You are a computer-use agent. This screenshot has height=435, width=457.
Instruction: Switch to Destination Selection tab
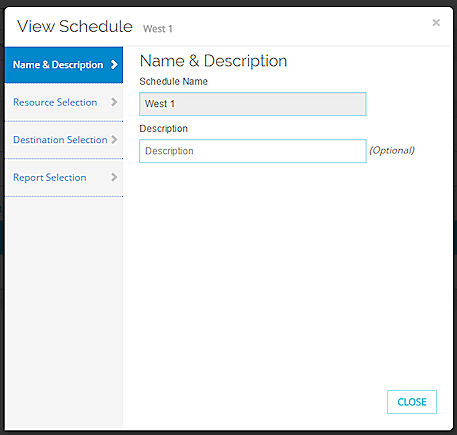(x=64, y=140)
